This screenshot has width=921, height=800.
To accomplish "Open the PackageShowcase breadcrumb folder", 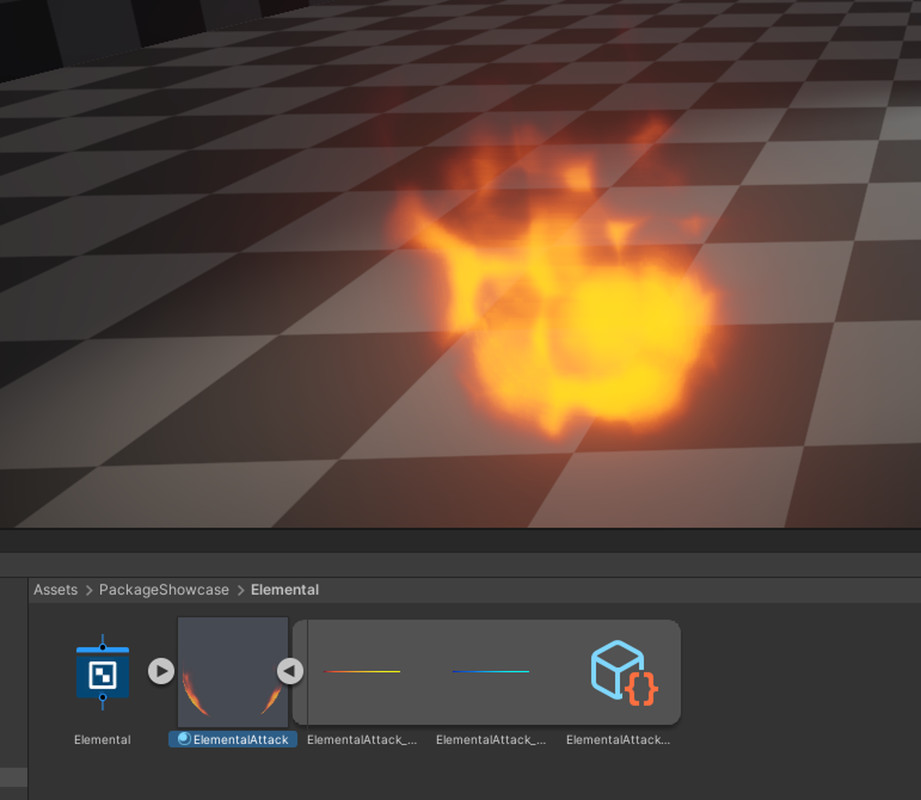I will click(x=164, y=590).
